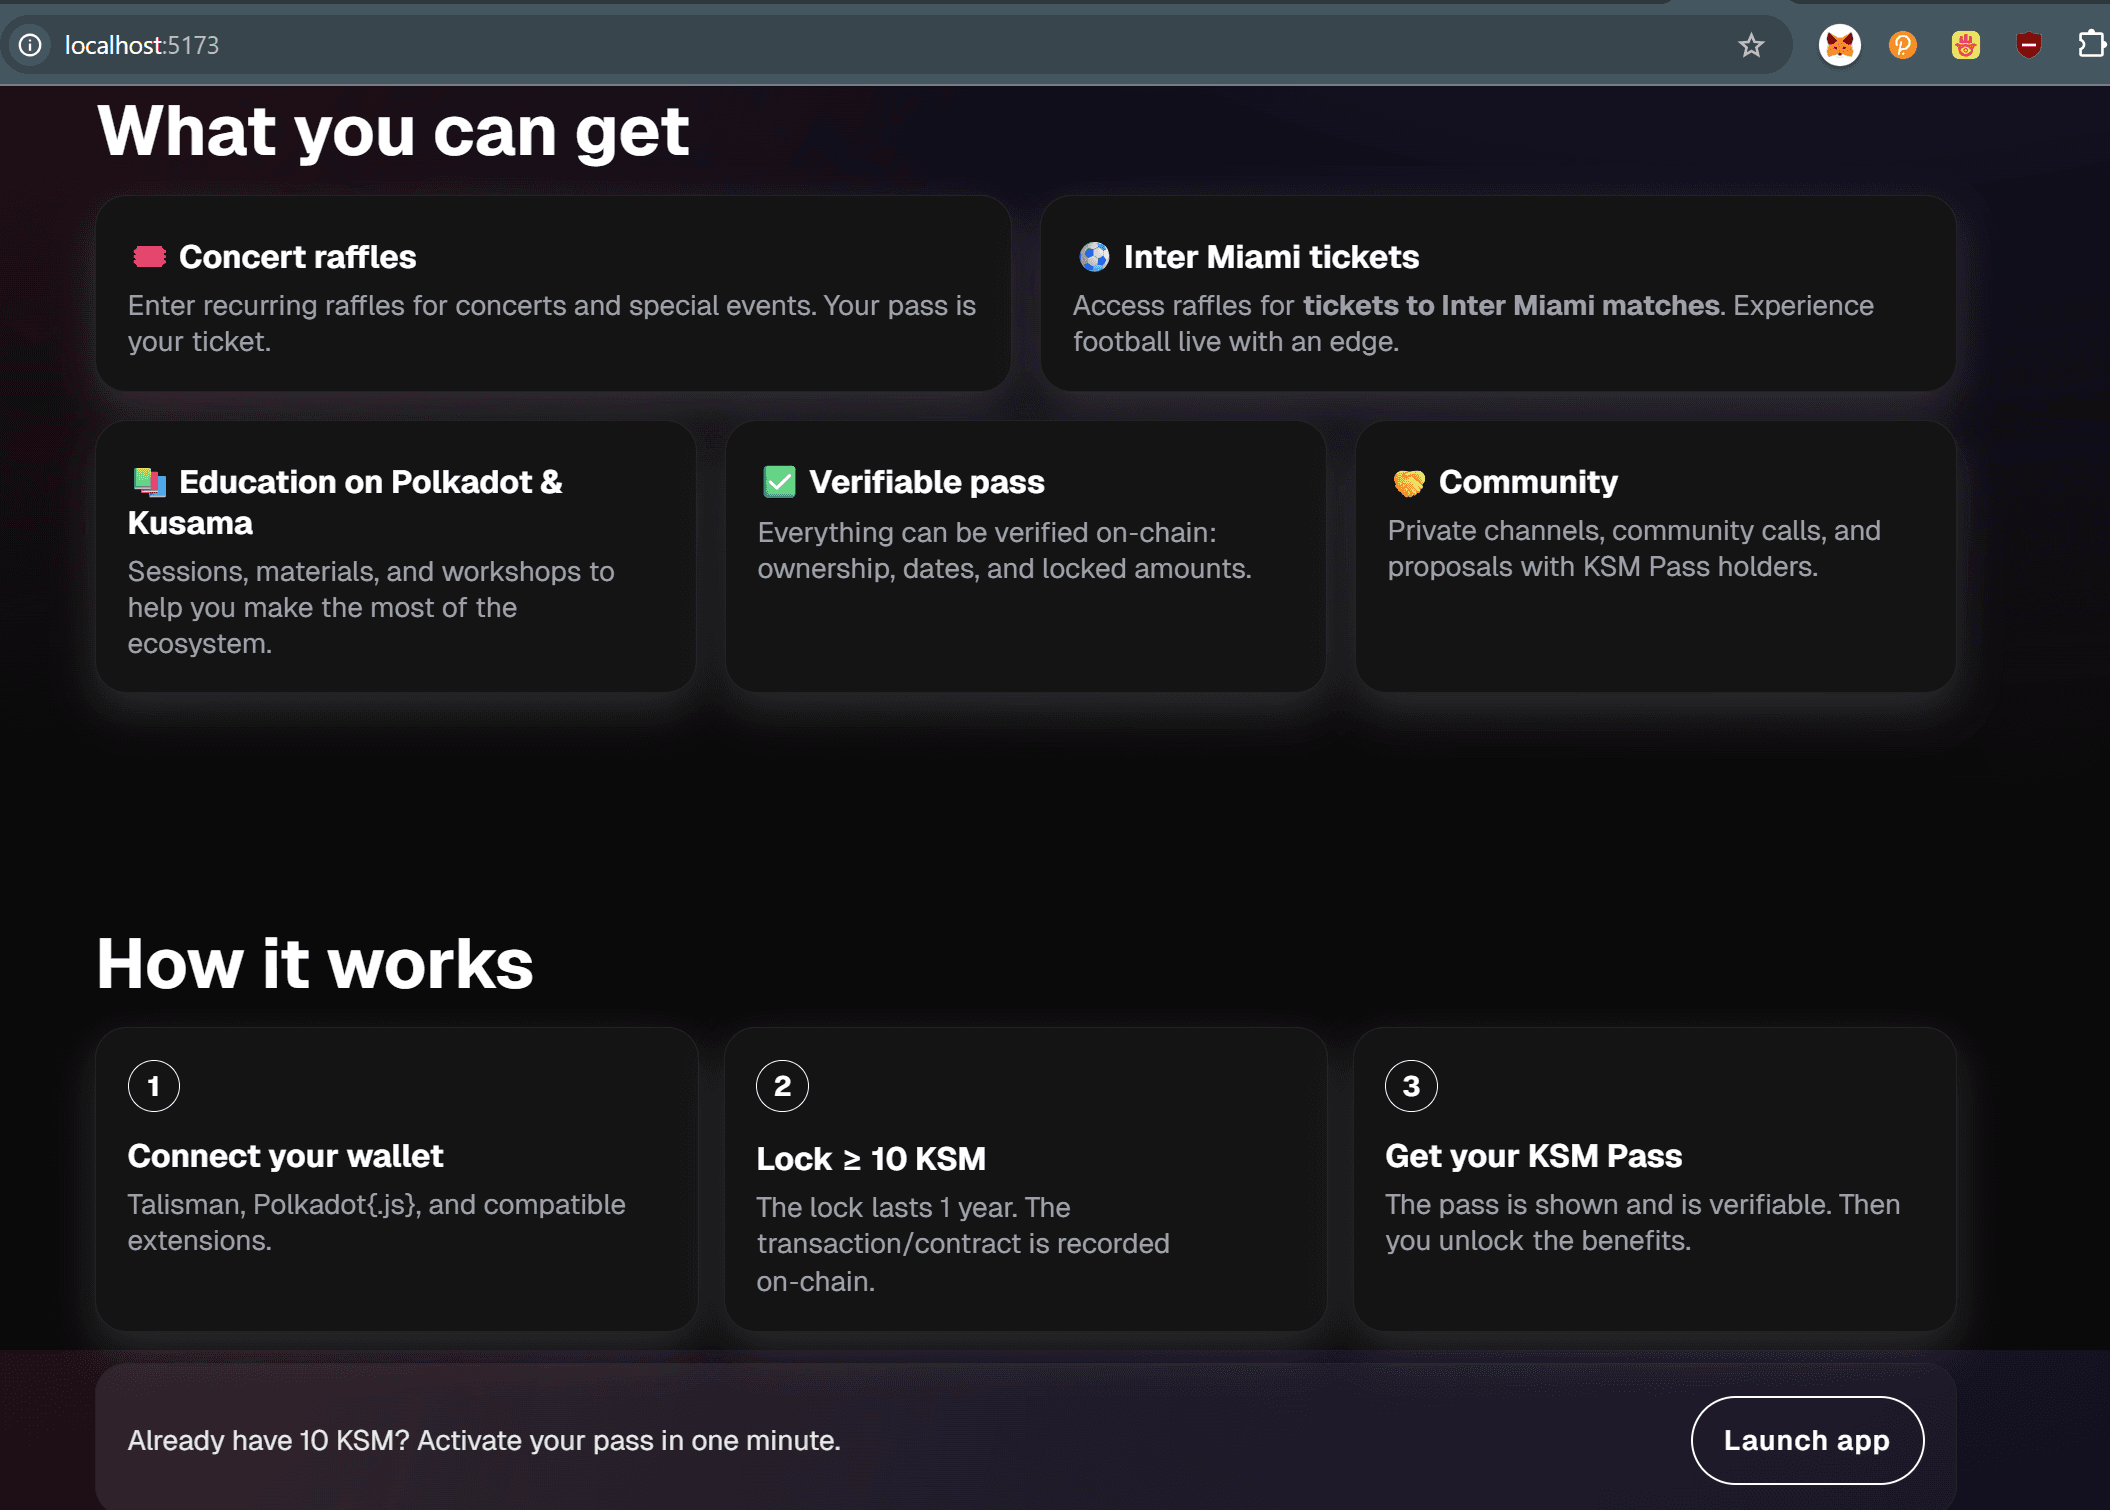Click bold 'tickets to Inter Miami matches' text
2110x1510 pixels.
[x=1512, y=305]
